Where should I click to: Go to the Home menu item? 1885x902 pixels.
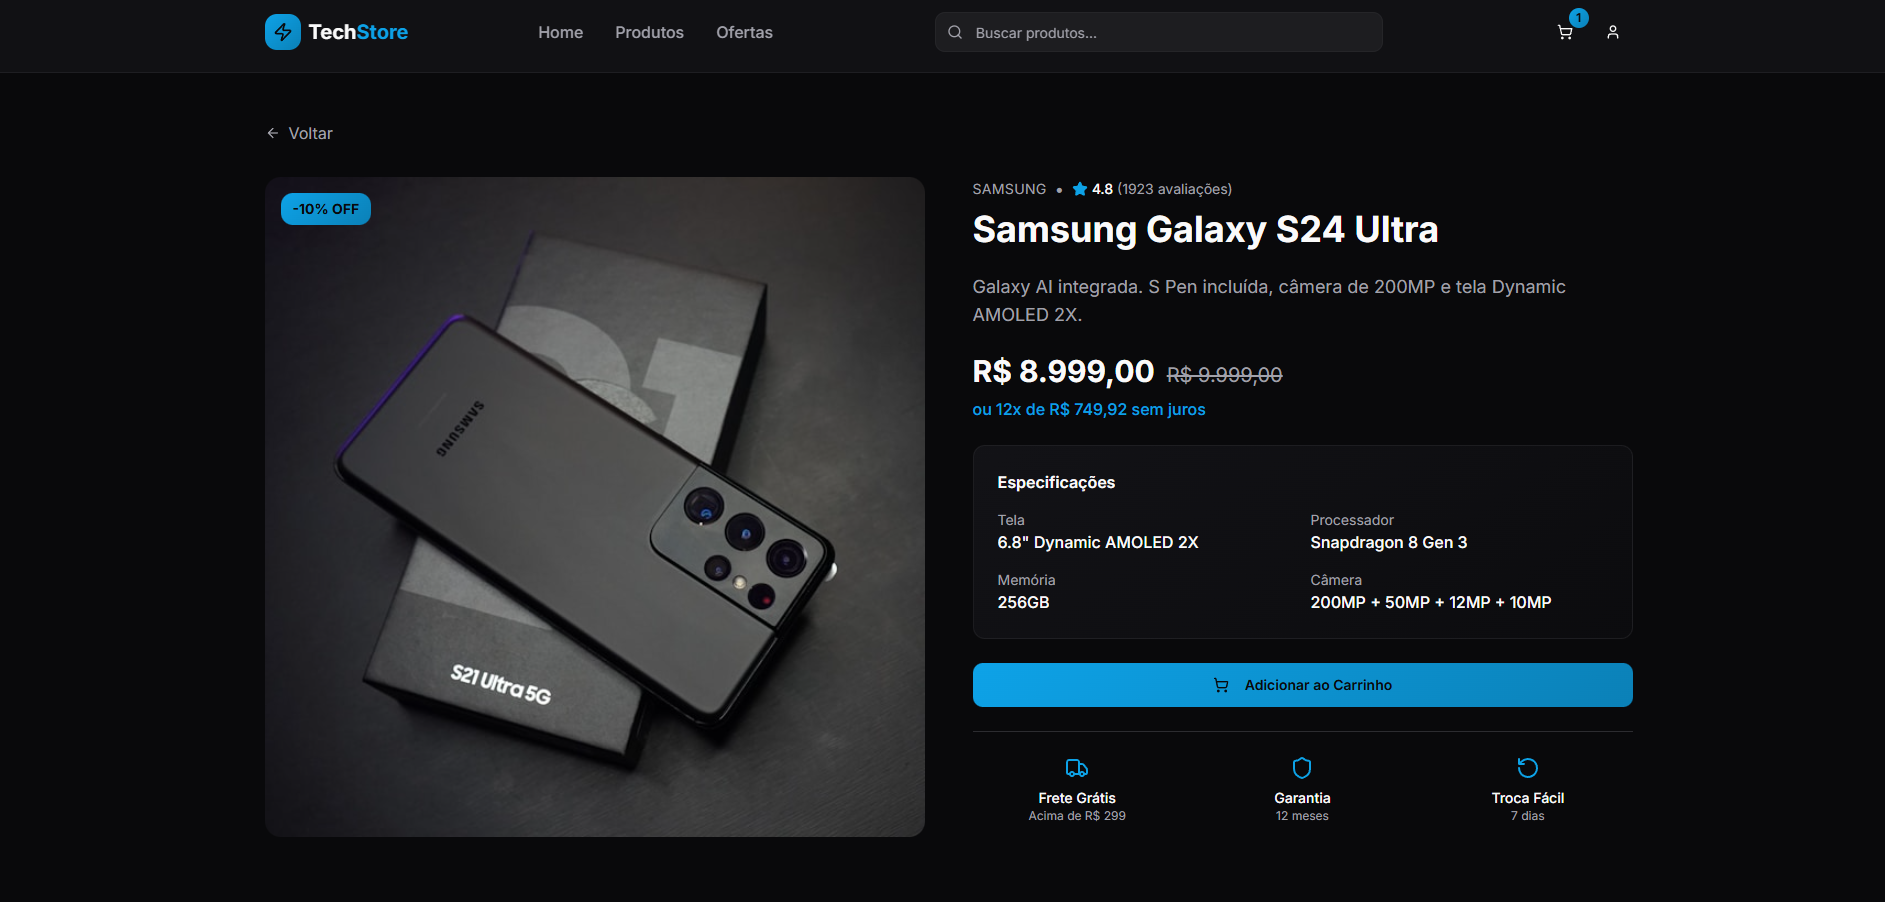[560, 33]
